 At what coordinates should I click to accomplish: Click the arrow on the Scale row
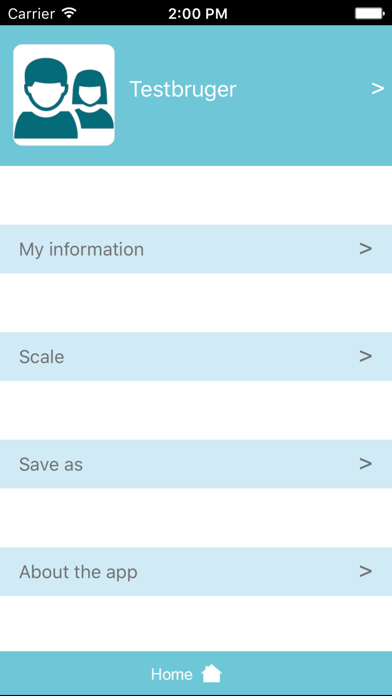[x=365, y=356]
